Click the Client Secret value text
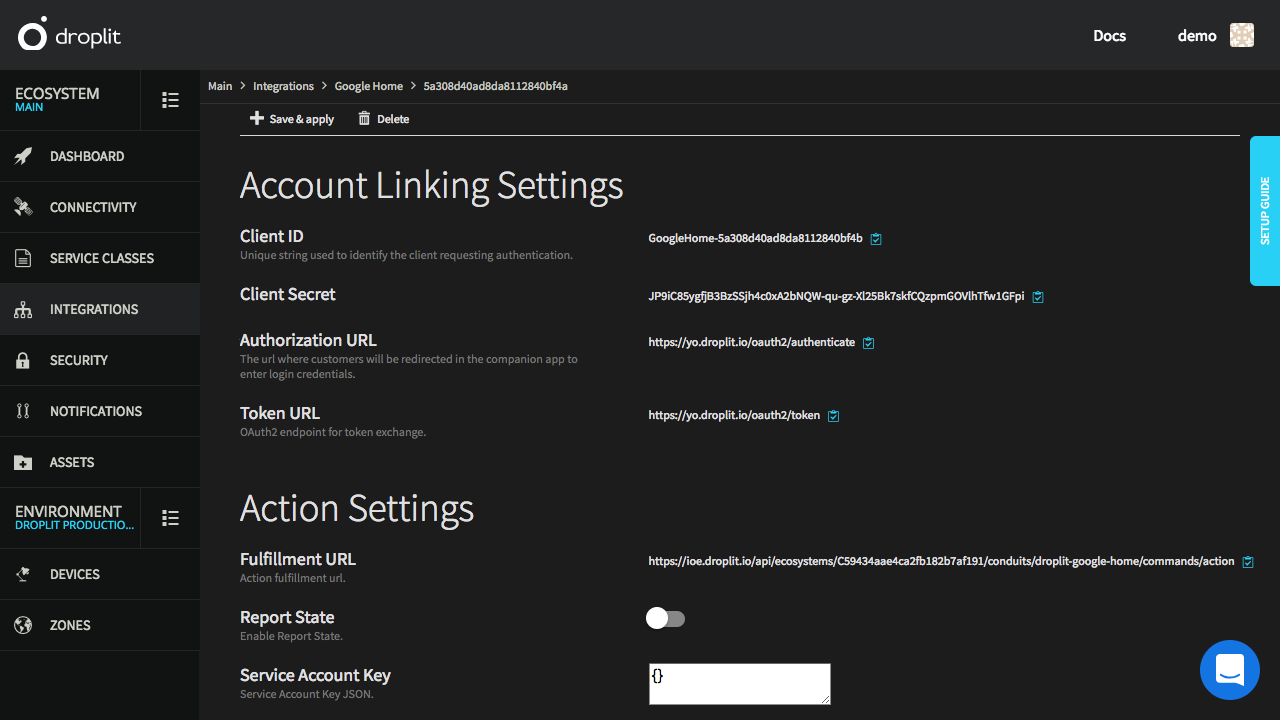1280x720 pixels. point(836,297)
